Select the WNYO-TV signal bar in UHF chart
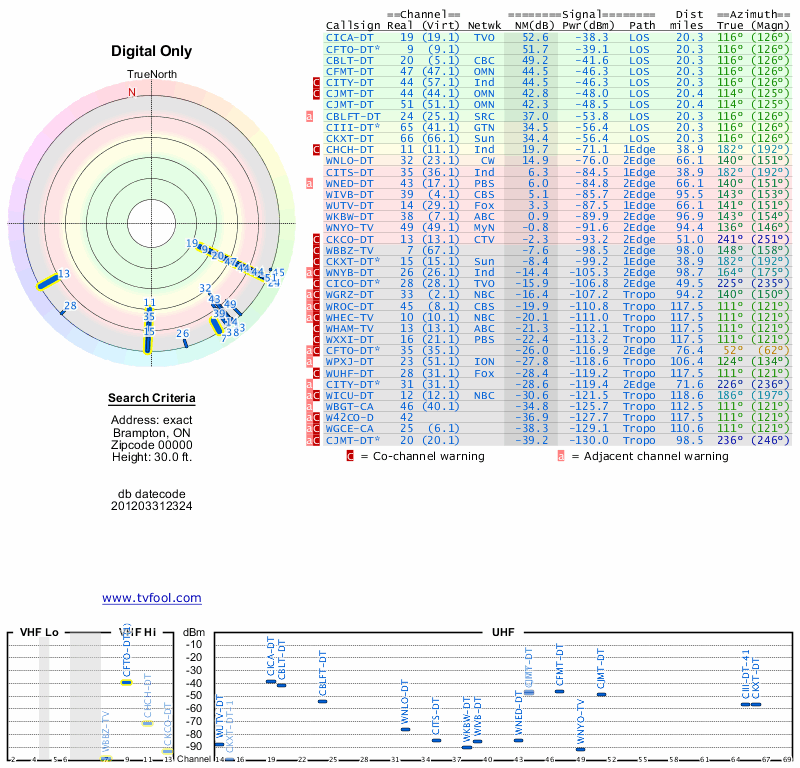This screenshot has width=800, height=768. pyautogui.click(x=581, y=749)
